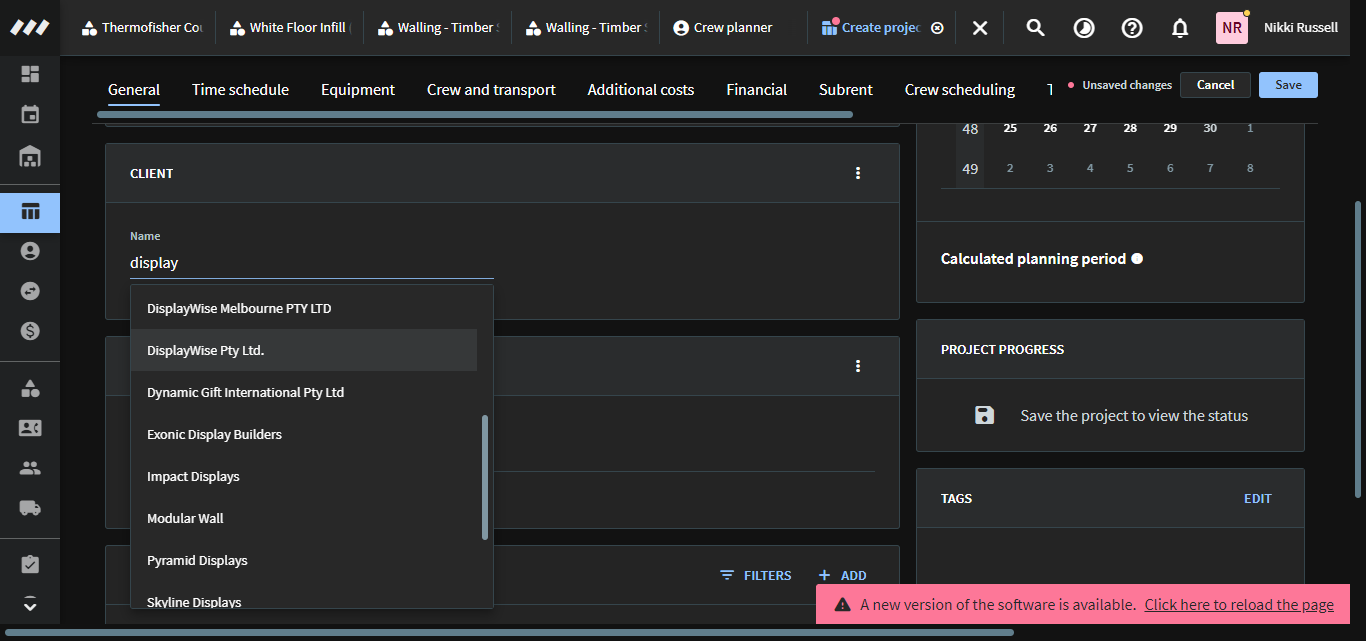The height and width of the screenshot is (641, 1366).
Task: Open the Financial tab
Action: point(757,90)
